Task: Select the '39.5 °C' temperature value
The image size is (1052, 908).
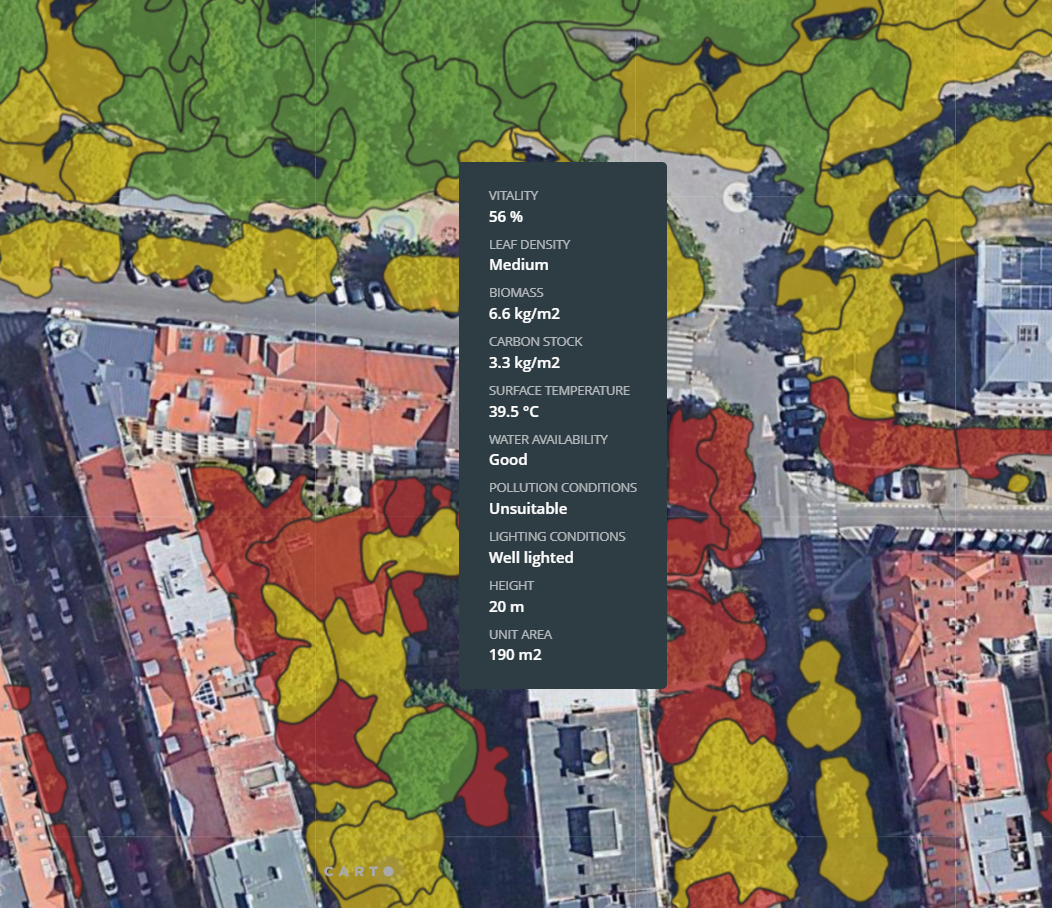Action: point(513,411)
